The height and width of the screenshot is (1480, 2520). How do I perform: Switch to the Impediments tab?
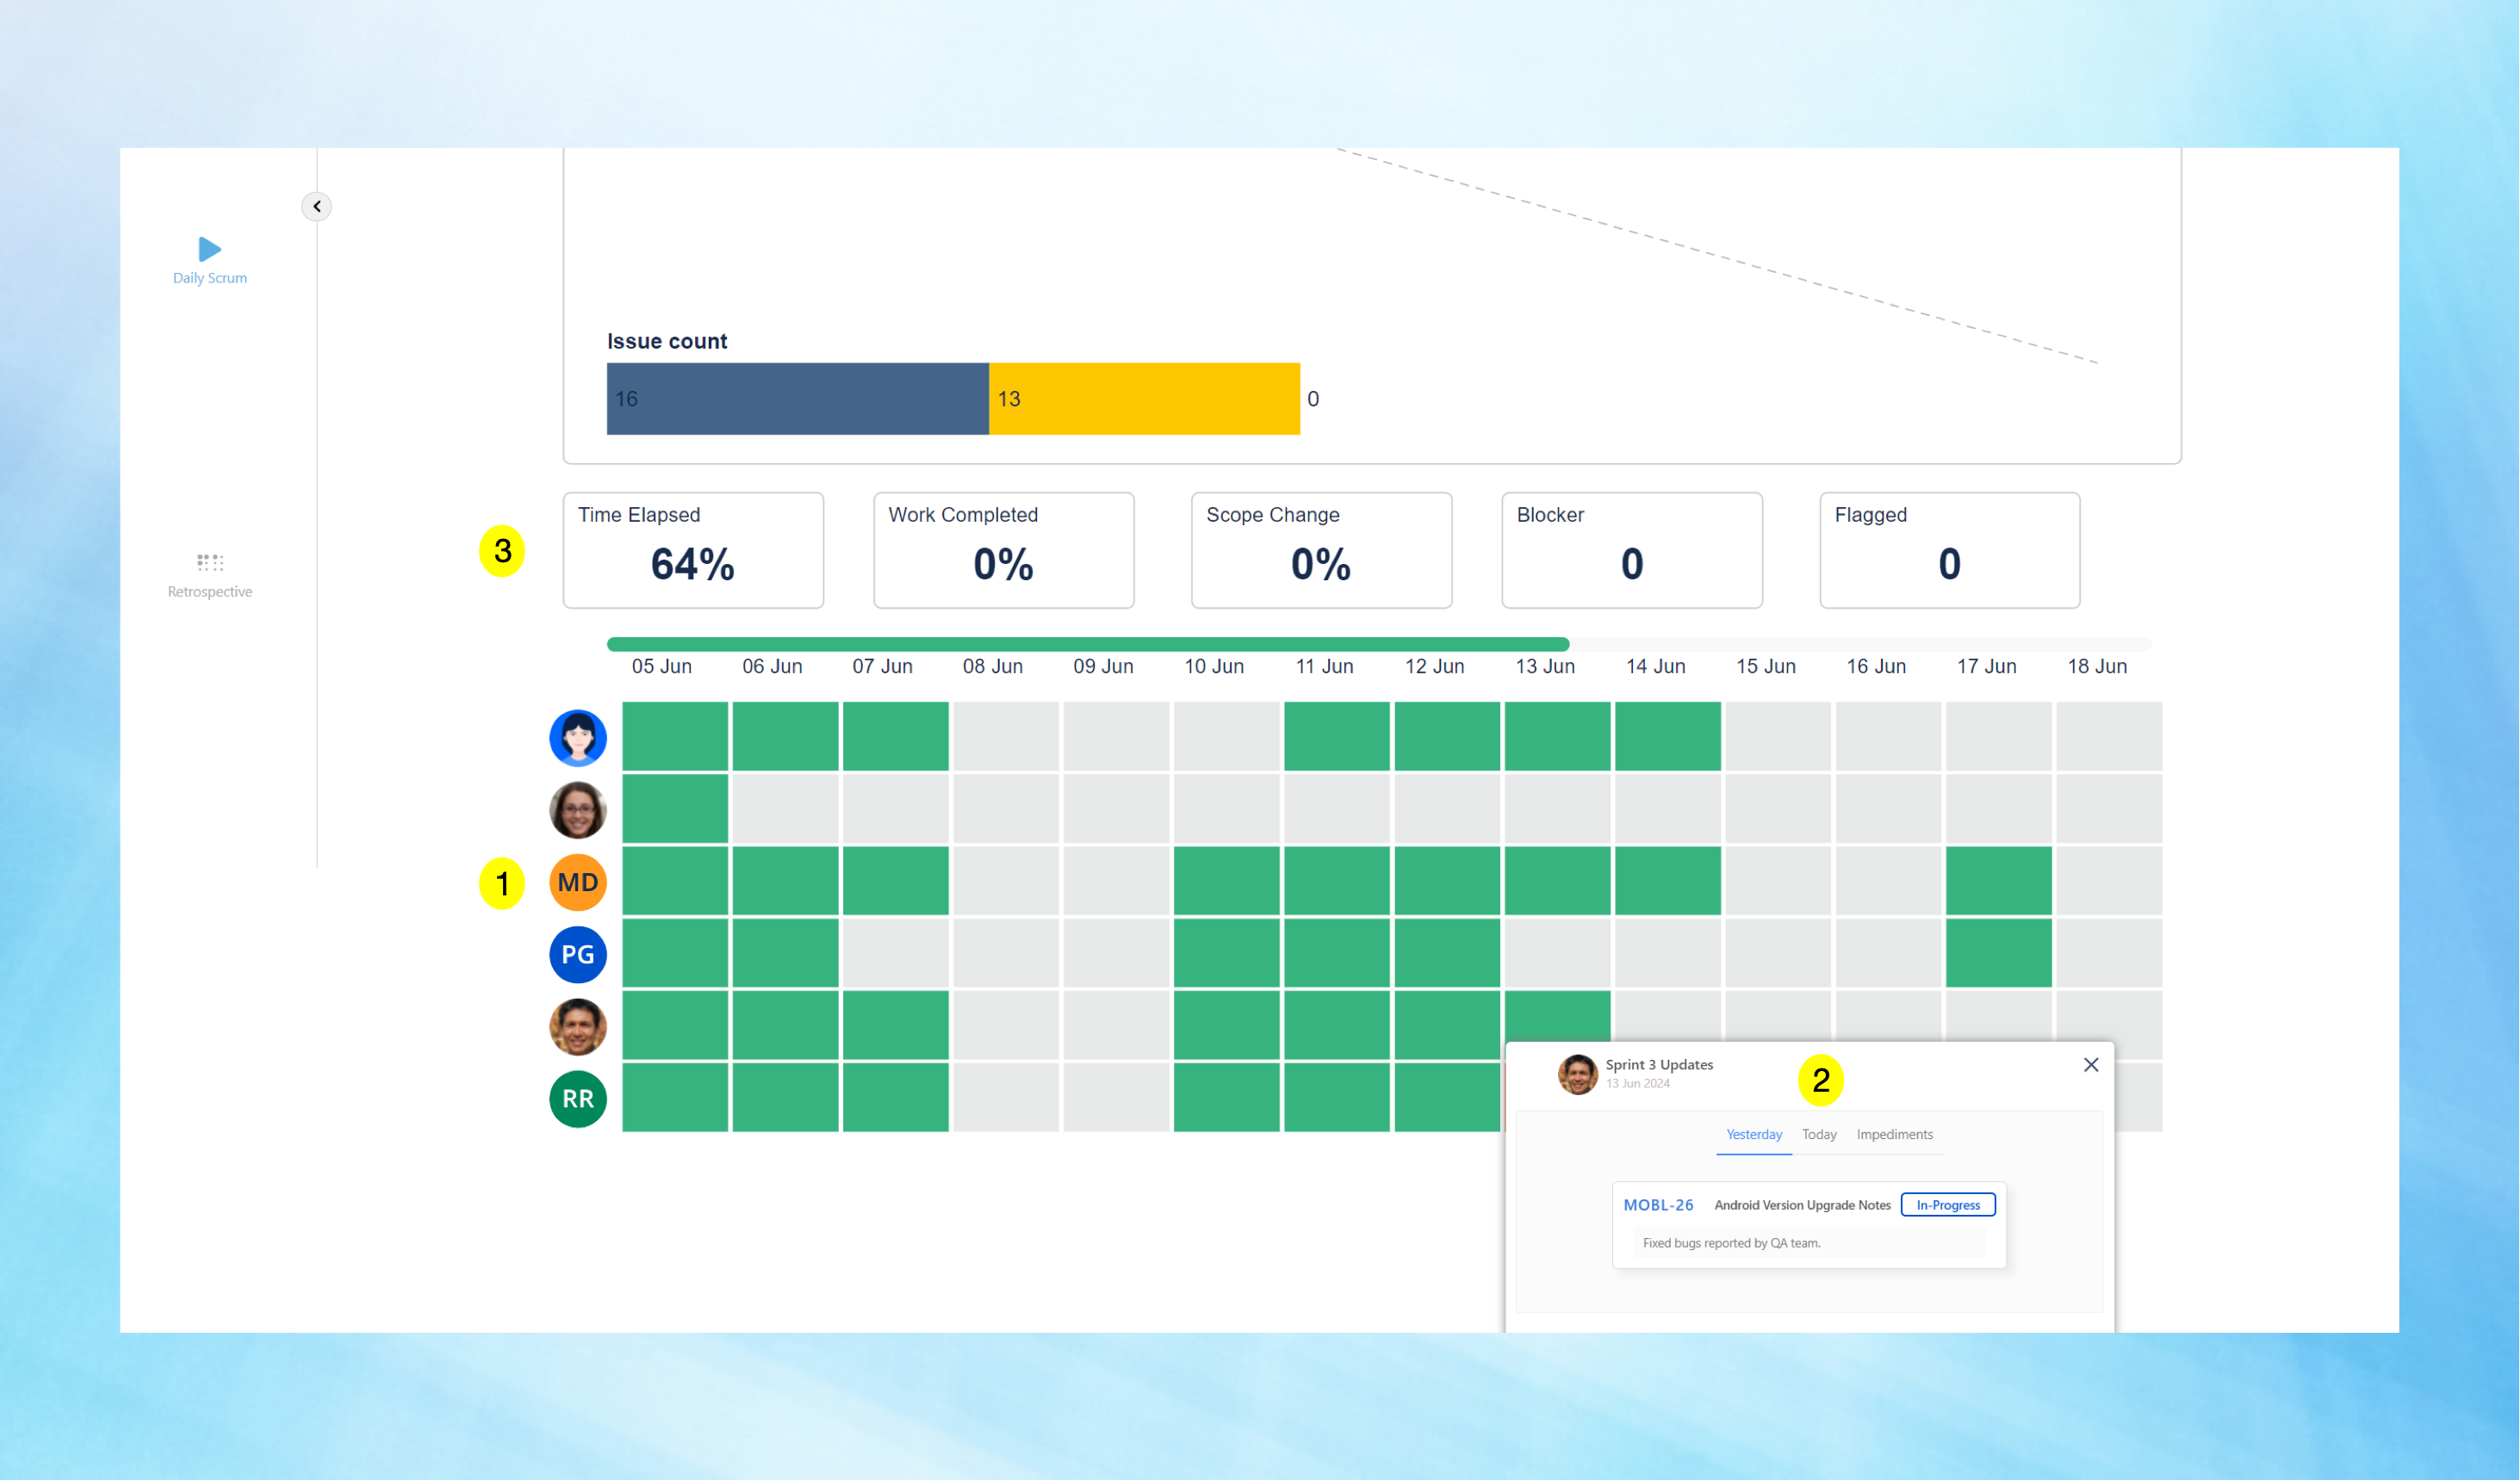point(1894,1134)
